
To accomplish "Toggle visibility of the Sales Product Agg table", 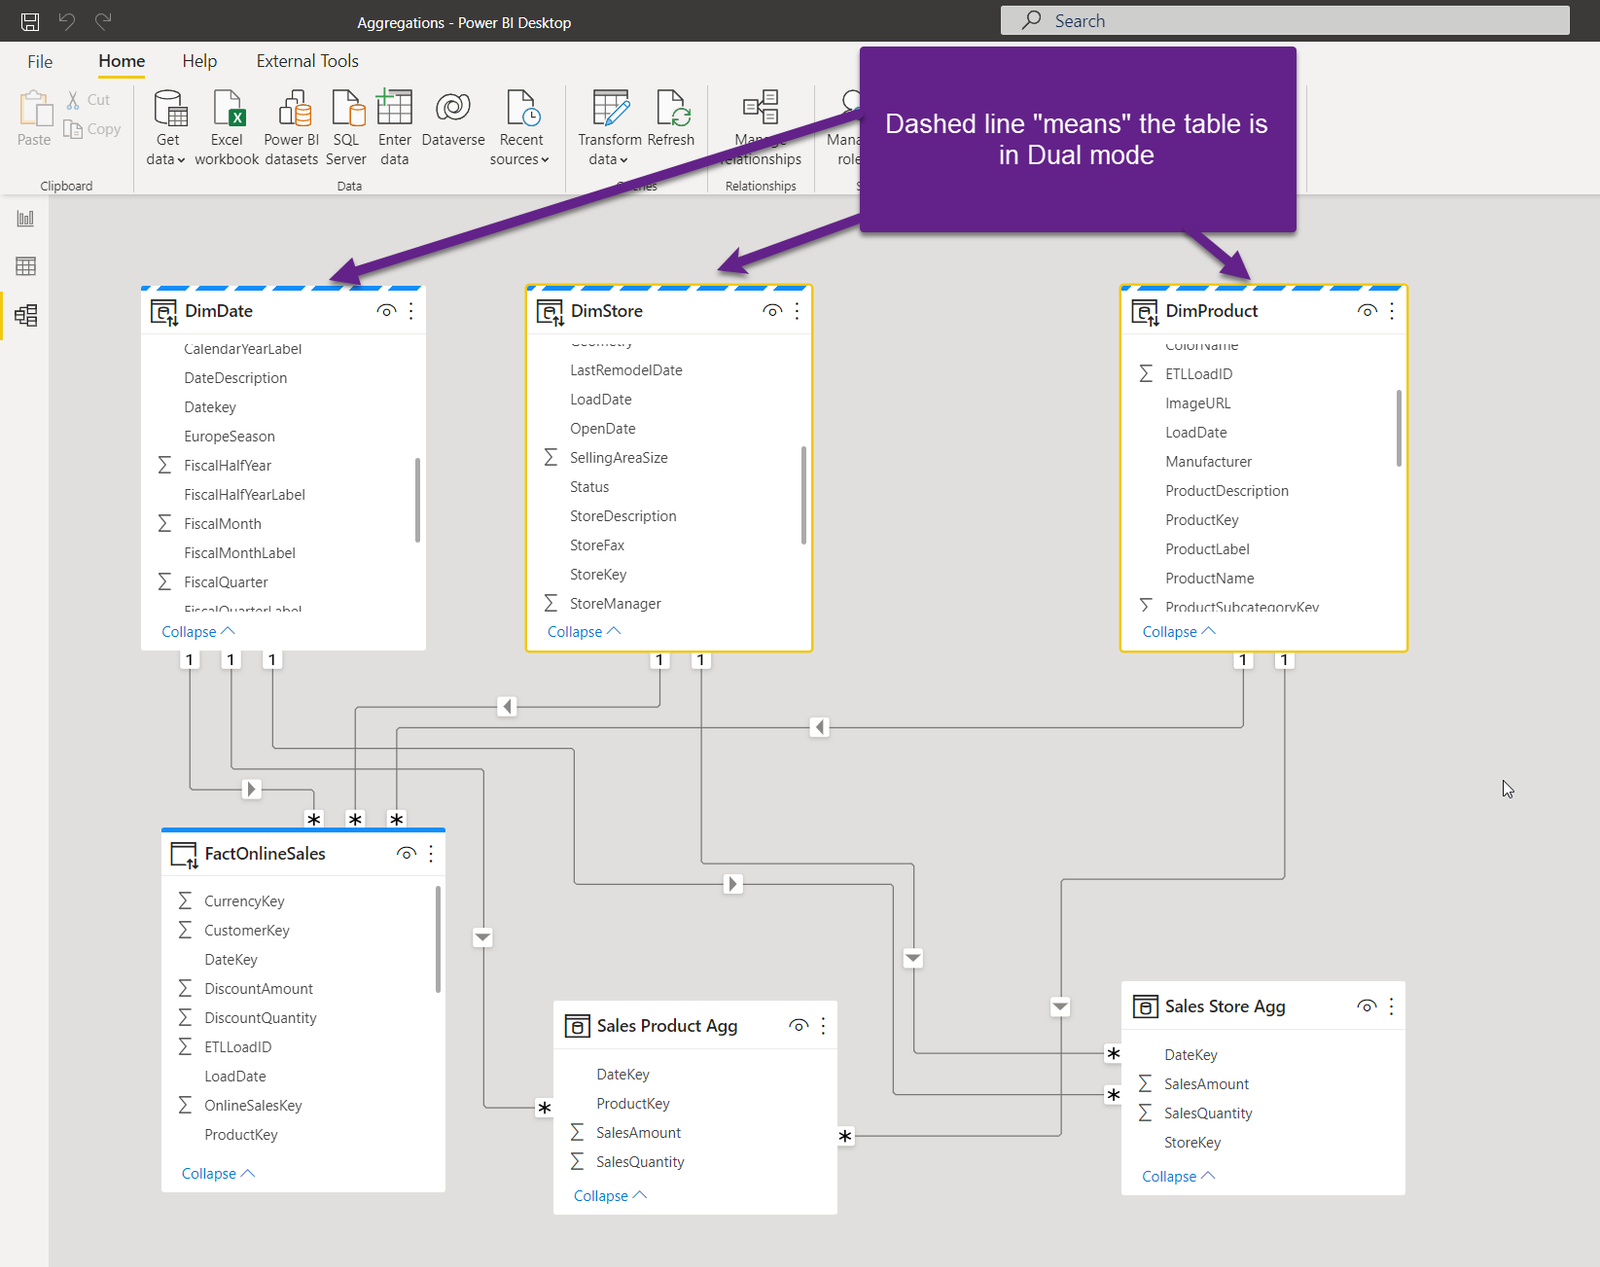I will [798, 1025].
